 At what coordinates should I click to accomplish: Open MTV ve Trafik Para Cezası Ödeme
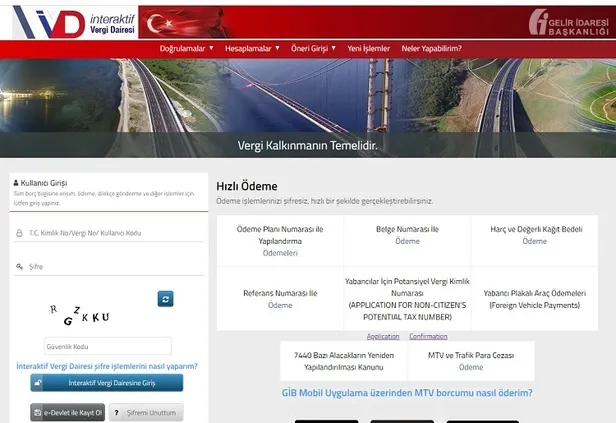tap(470, 361)
